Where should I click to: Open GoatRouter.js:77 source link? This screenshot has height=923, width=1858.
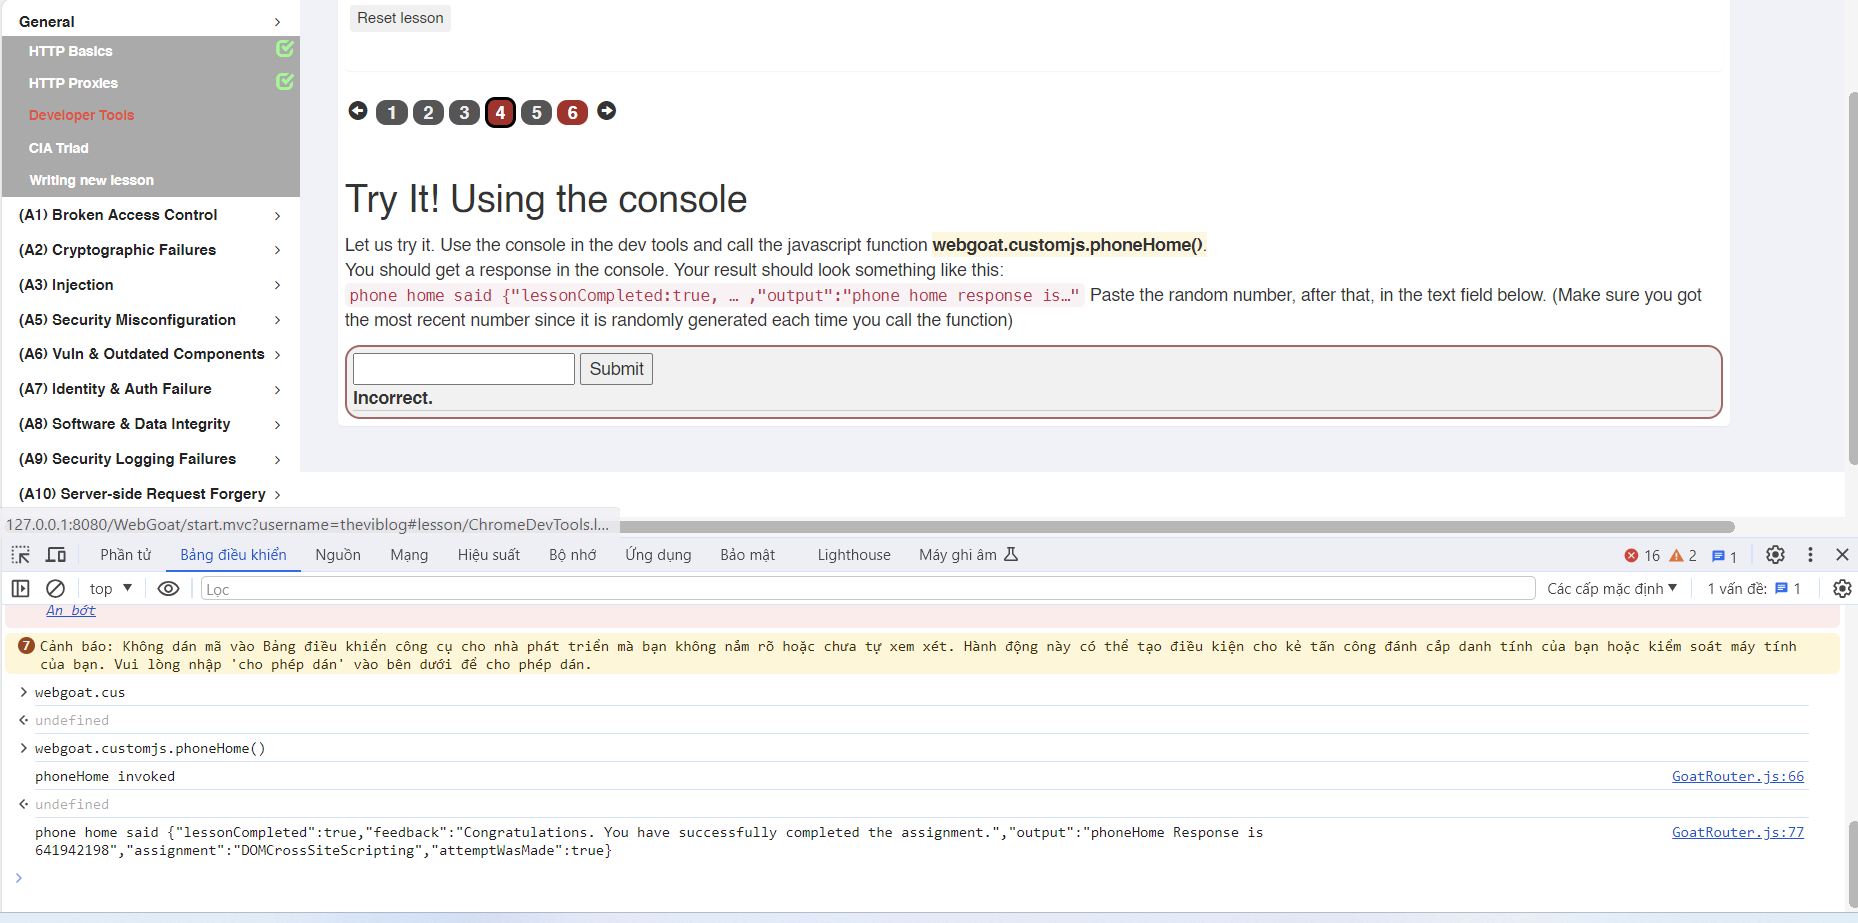click(x=1737, y=832)
